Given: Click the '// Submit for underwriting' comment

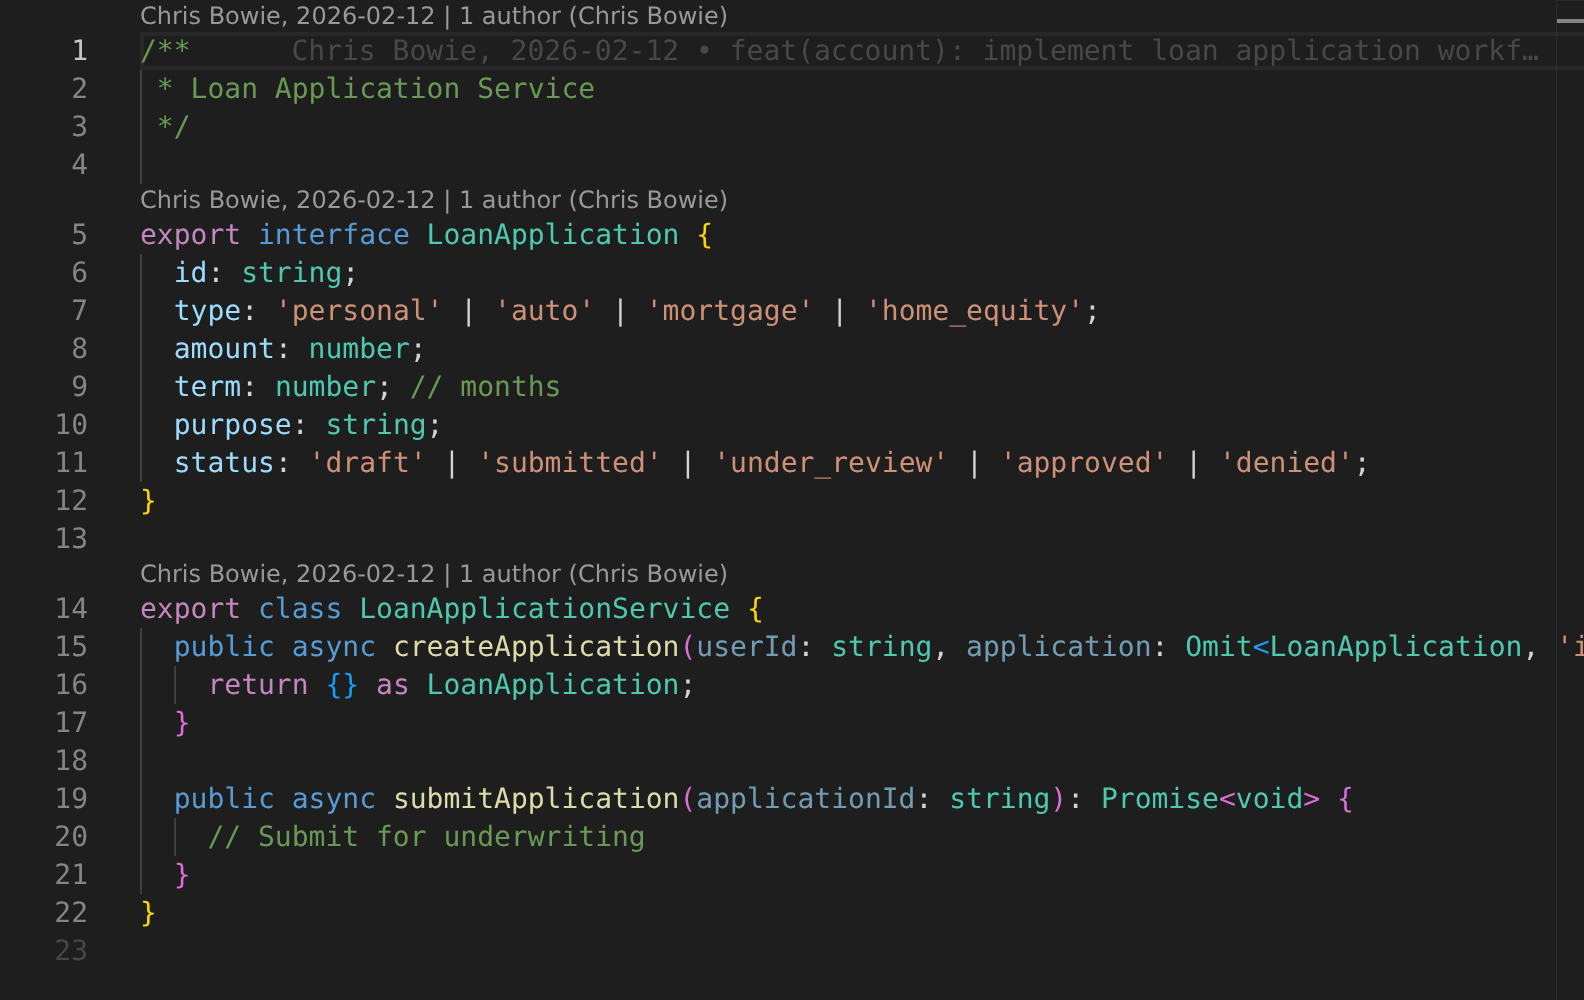Looking at the screenshot, I should [426, 837].
